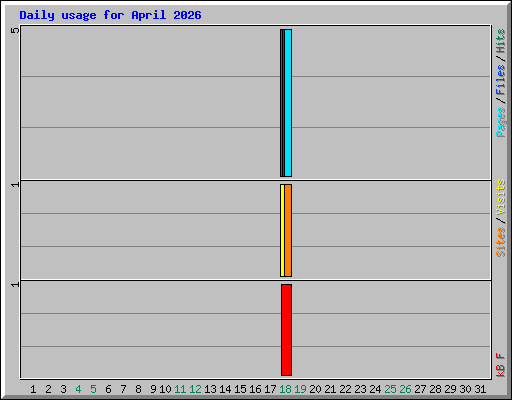Select day 30 on the date axis
512x400 pixels.
click(465, 389)
